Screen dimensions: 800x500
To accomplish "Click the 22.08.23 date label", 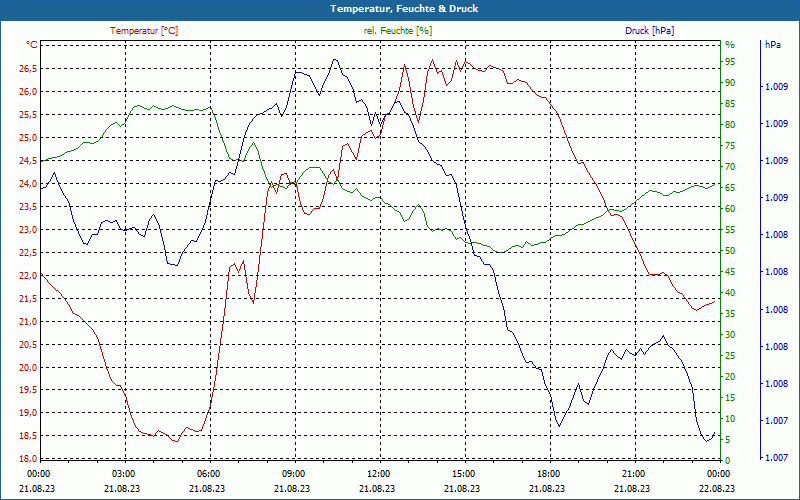I will 717,488.
